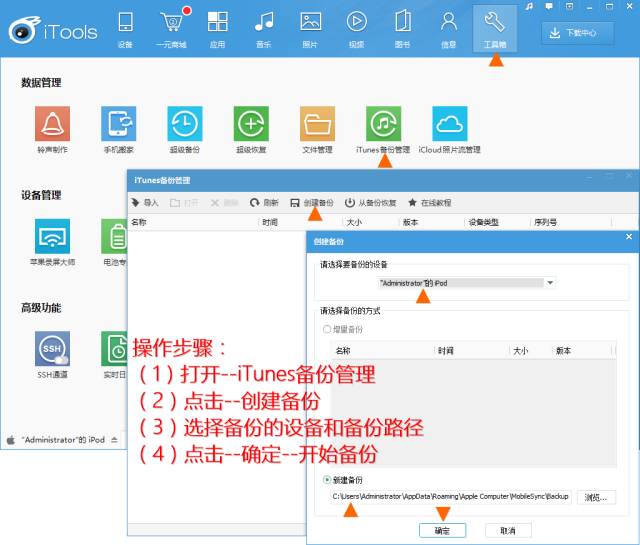Launch 铃声制作 ringtone maker
Viewport: 640px width, 545px height.
coord(52,130)
